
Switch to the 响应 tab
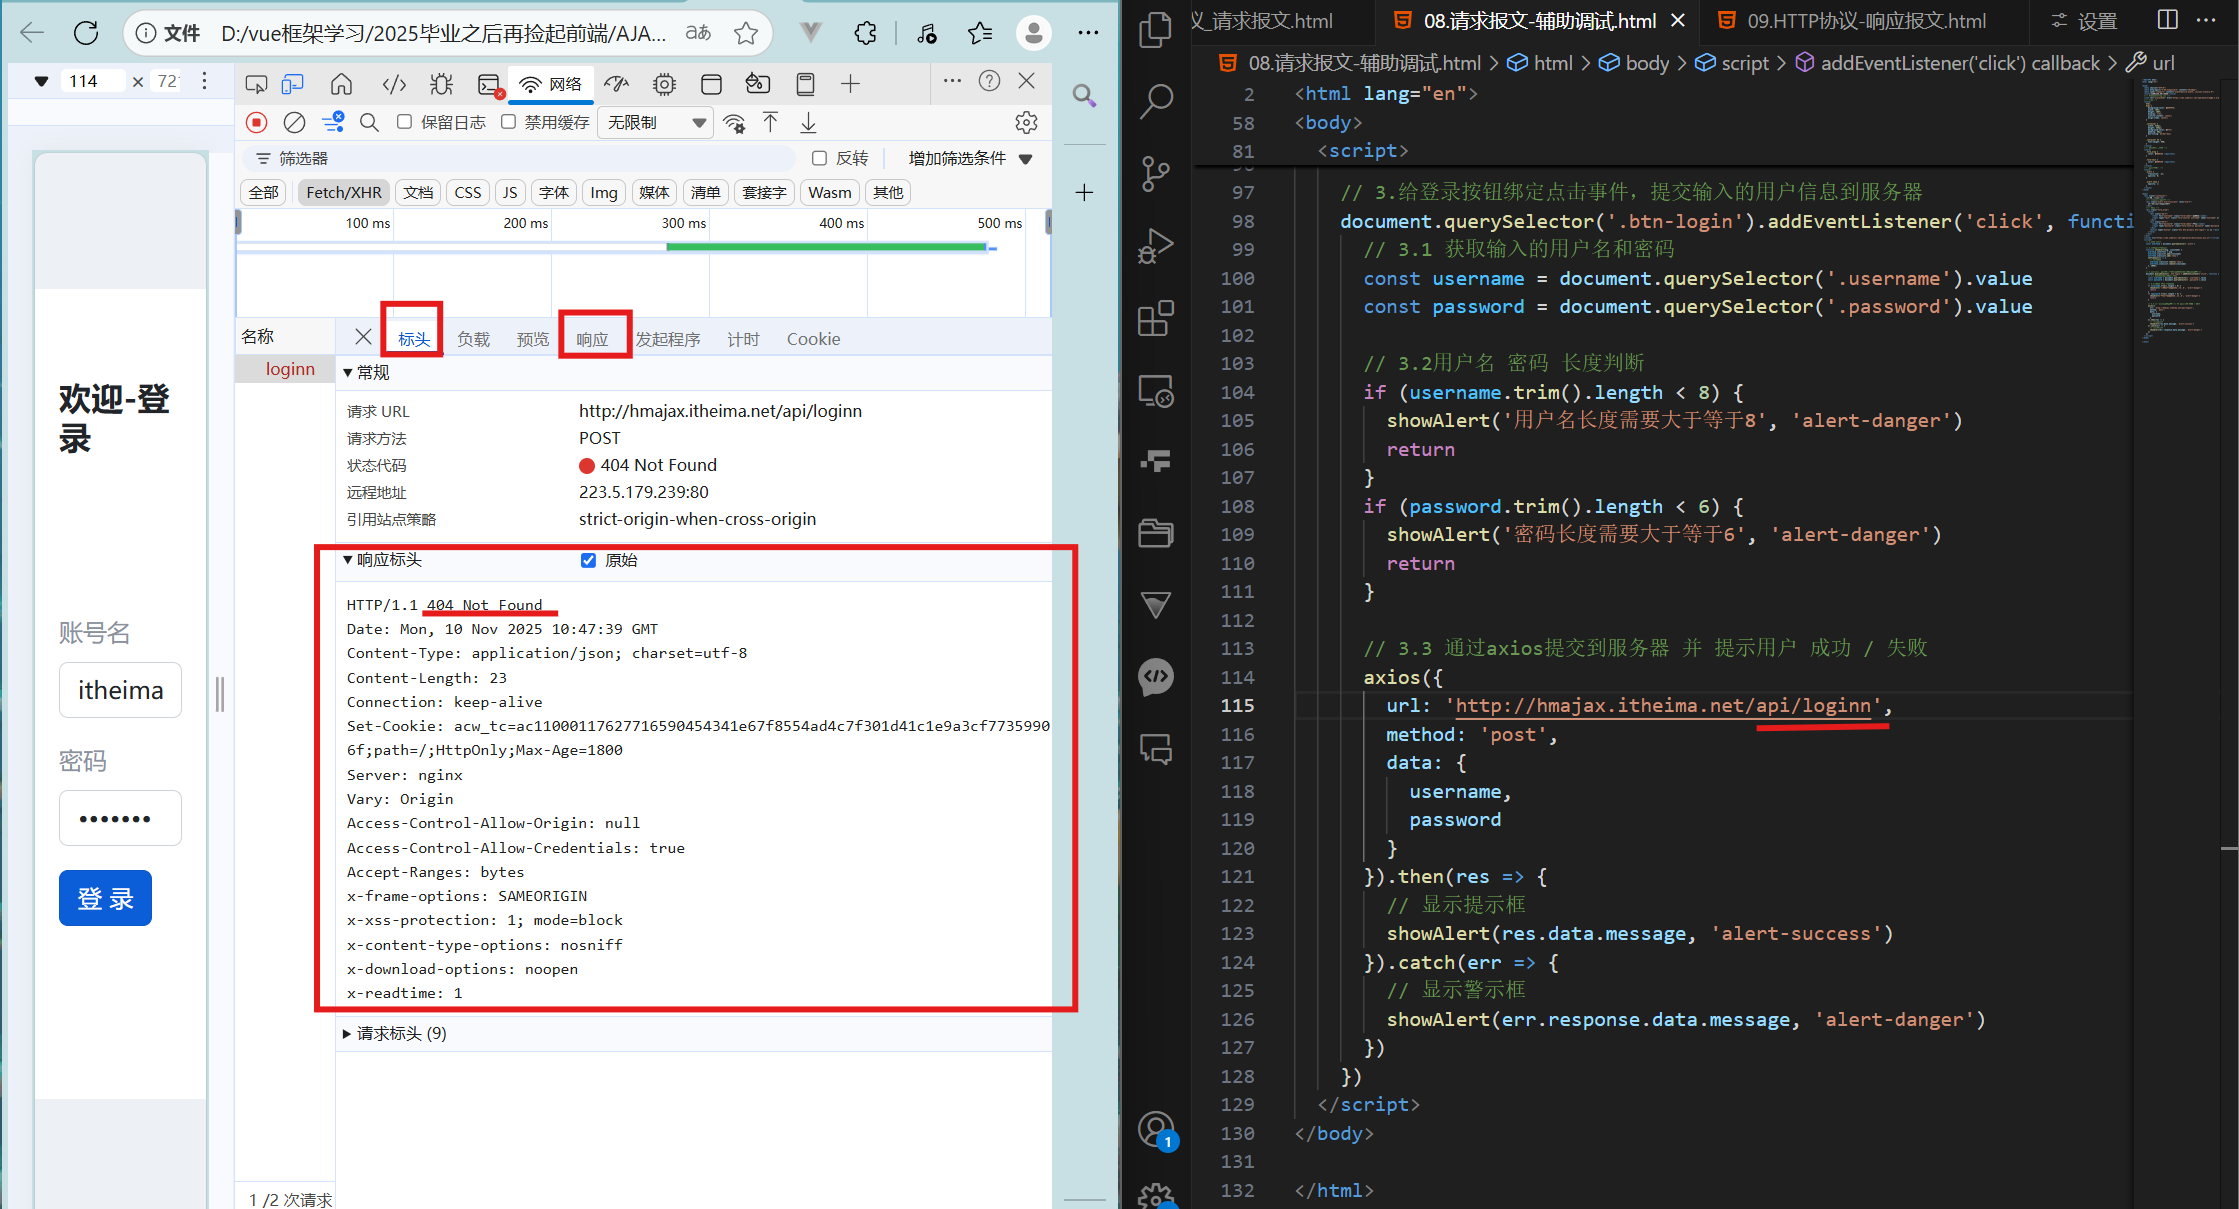(x=592, y=339)
